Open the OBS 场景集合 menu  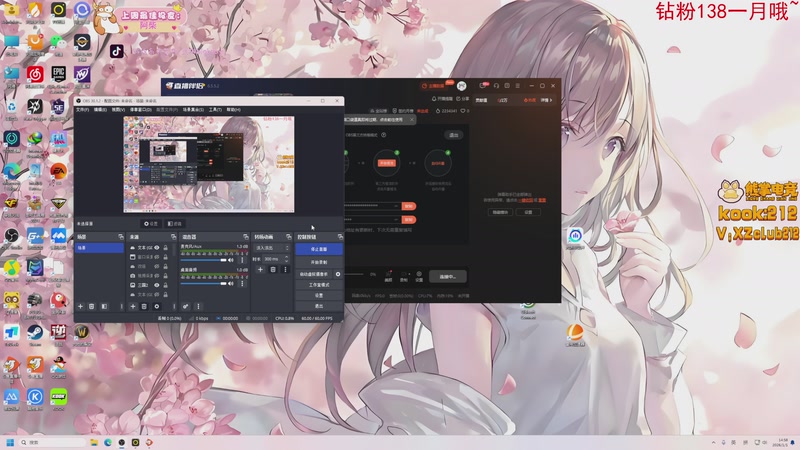pos(193,110)
